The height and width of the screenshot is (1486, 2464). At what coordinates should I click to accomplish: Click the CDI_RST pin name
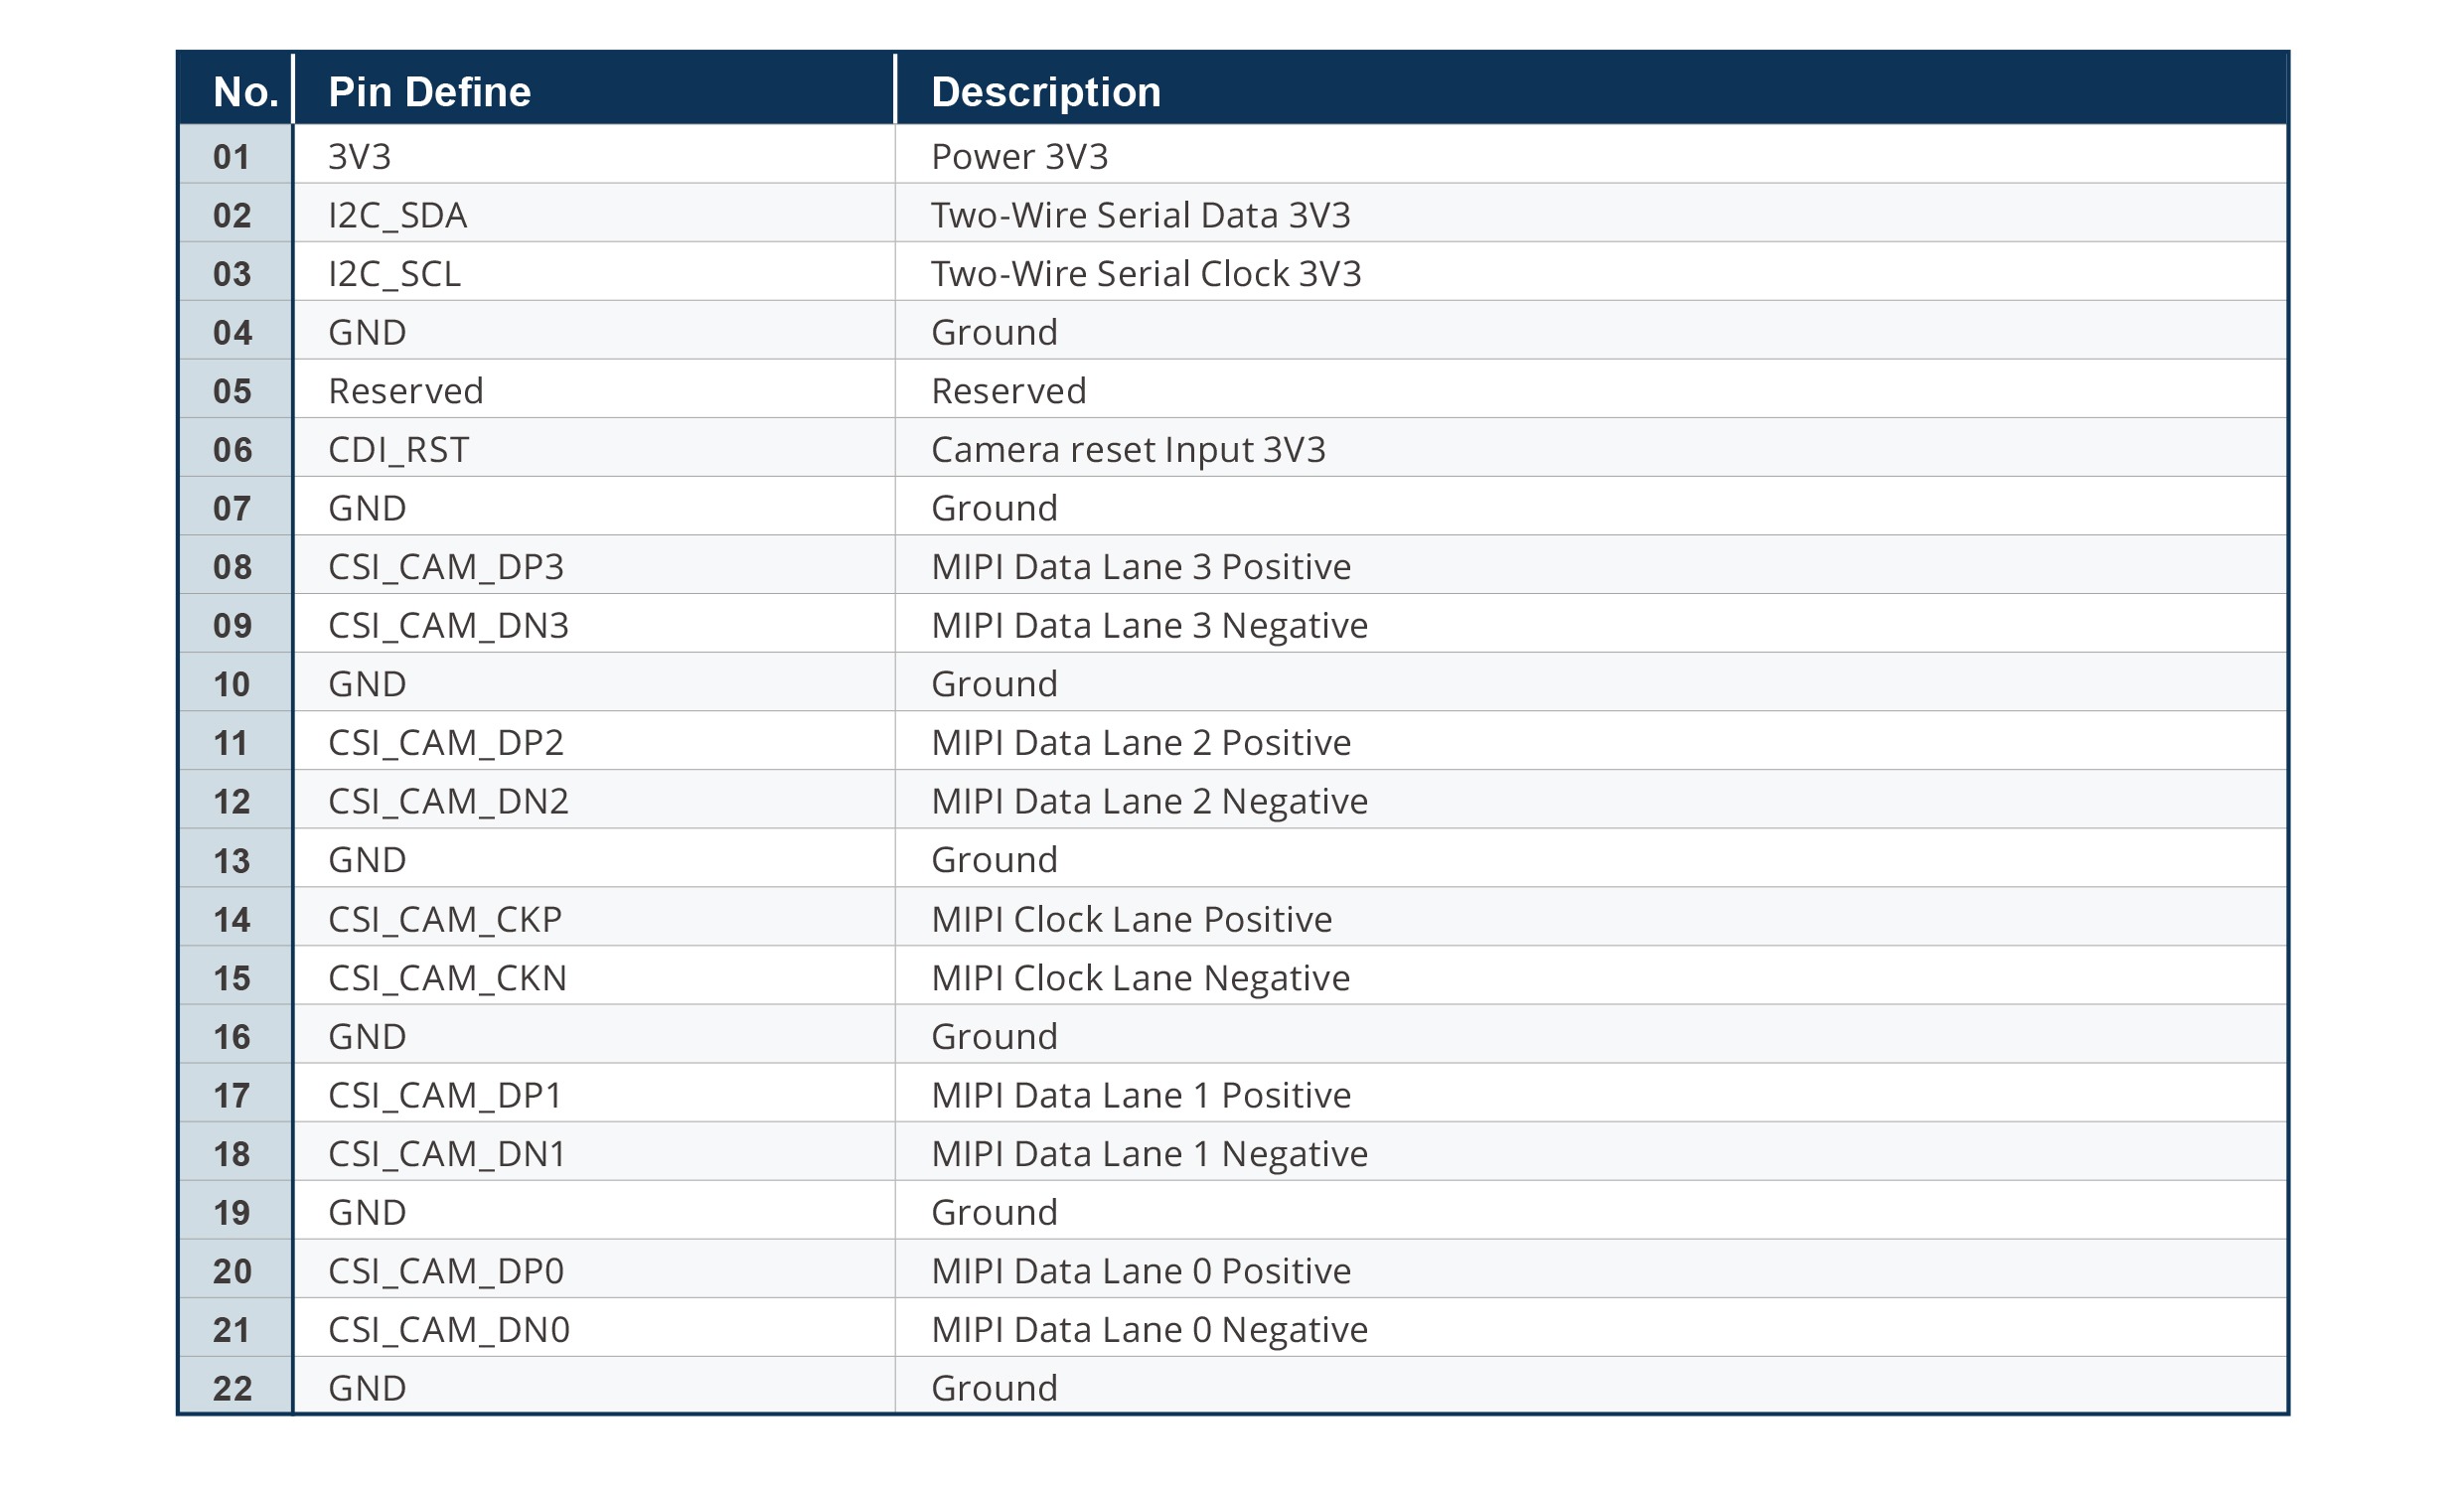click(x=398, y=450)
